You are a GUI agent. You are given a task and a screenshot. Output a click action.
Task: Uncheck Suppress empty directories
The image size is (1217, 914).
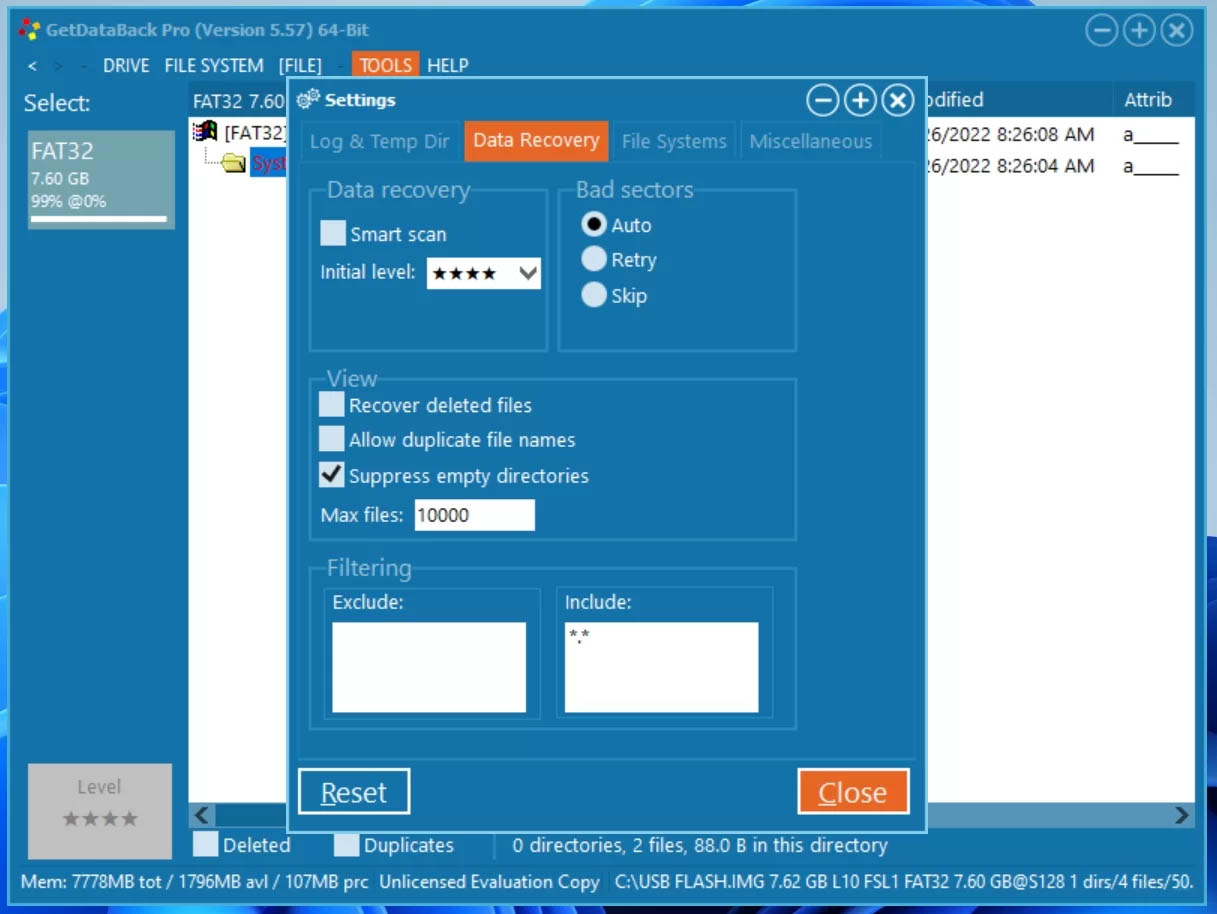tap(332, 475)
